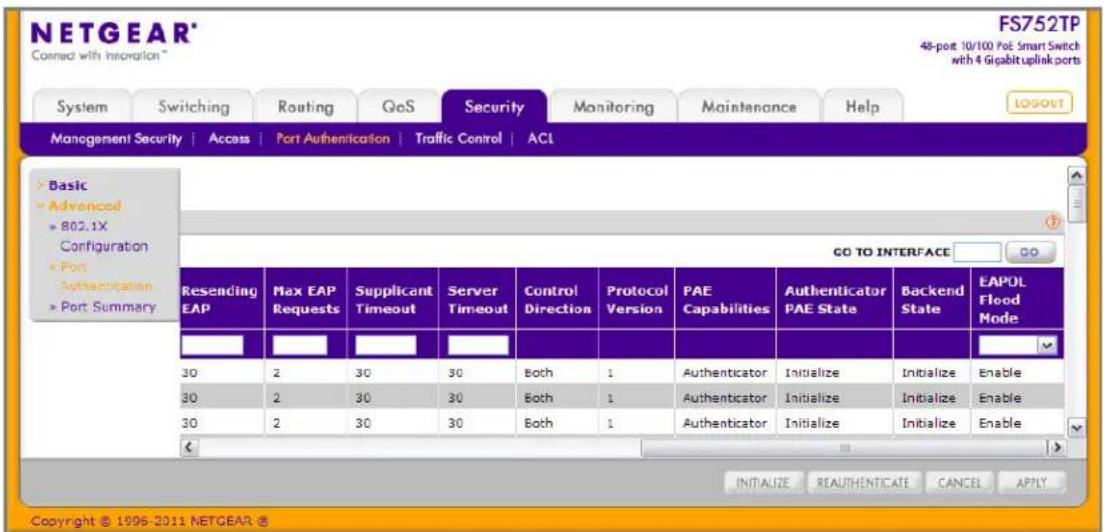Viewport: 1104px width, 532px height.
Task: Select the QoS tab
Action: 399,107
